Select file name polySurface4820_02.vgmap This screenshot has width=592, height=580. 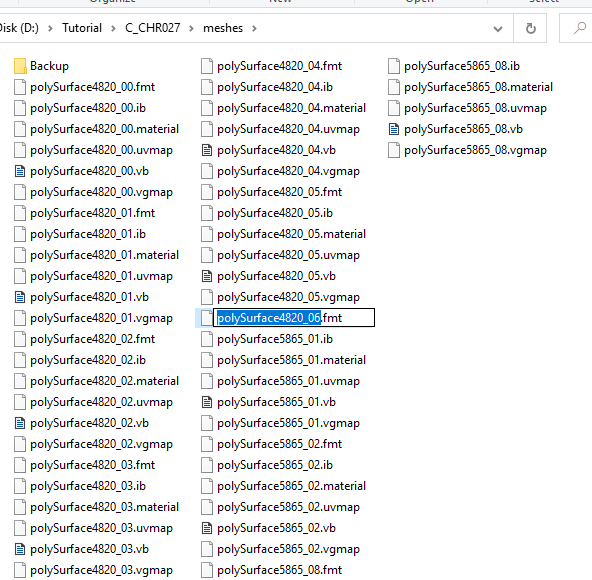click(102, 444)
